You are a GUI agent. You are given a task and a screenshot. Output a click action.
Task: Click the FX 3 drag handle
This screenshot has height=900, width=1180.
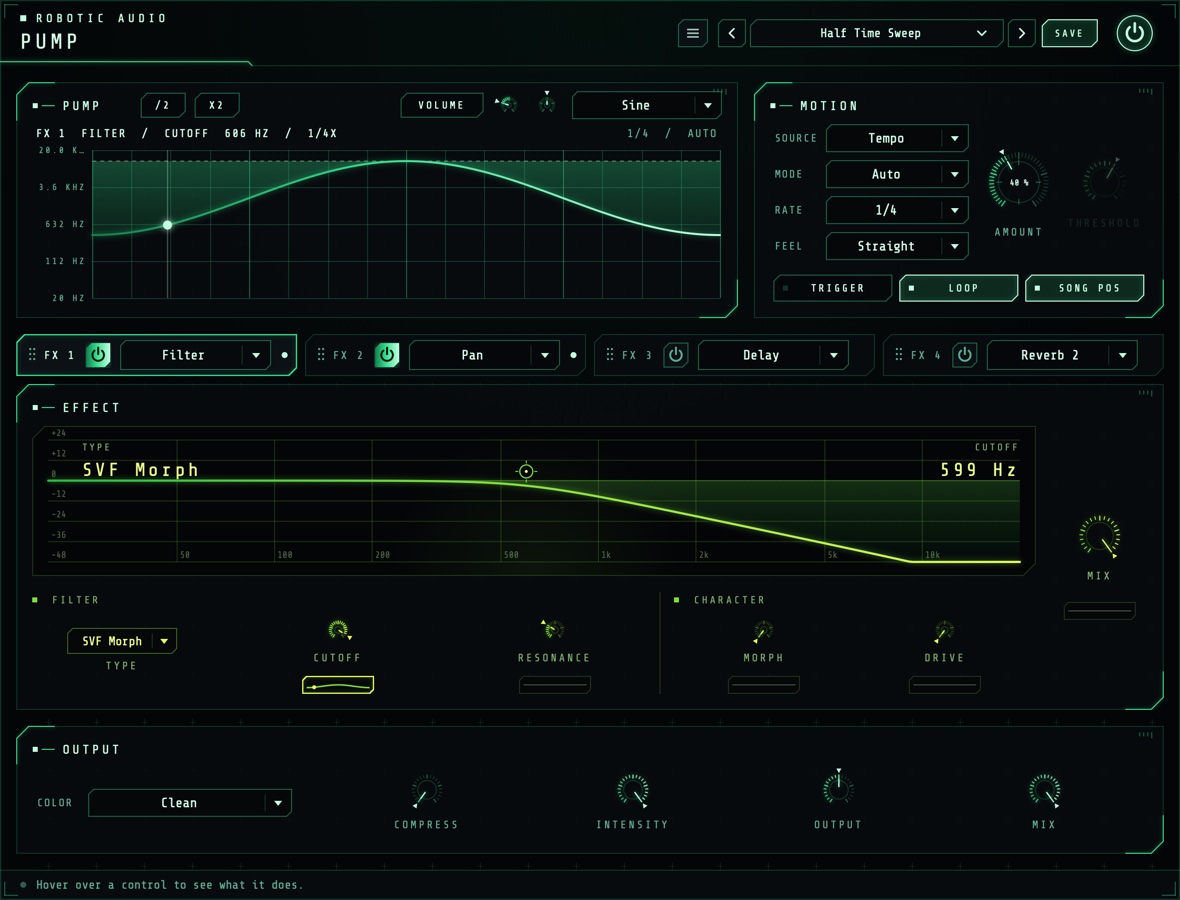pos(610,354)
